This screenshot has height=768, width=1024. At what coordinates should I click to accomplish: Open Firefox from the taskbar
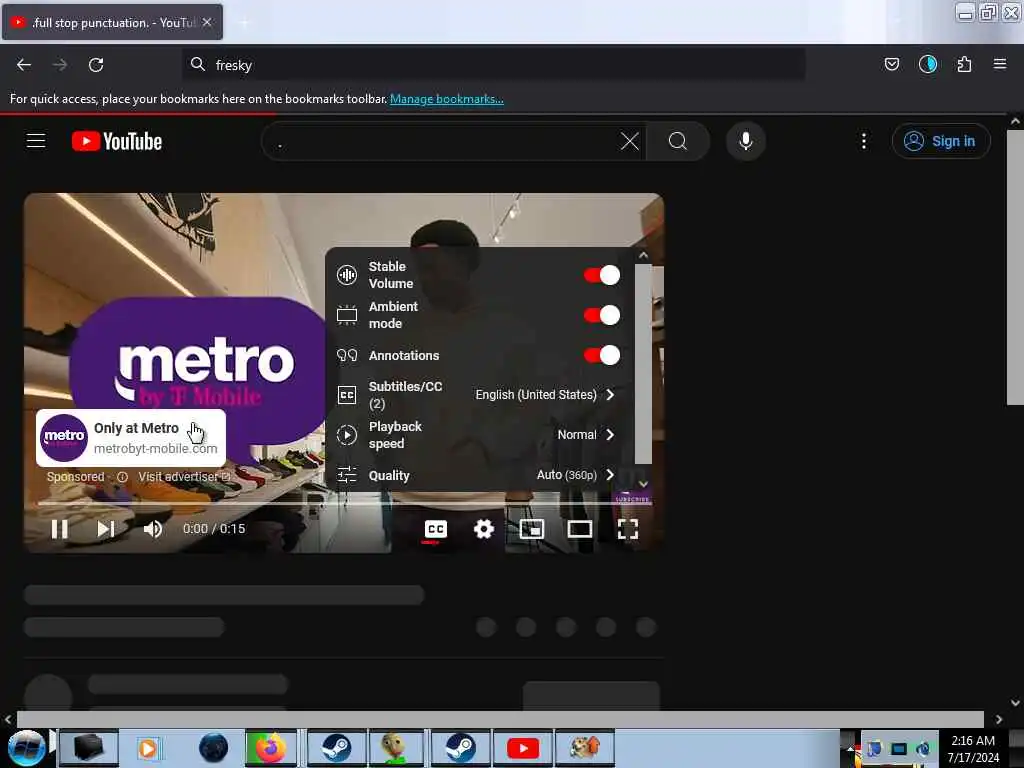[x=270, y=748]
